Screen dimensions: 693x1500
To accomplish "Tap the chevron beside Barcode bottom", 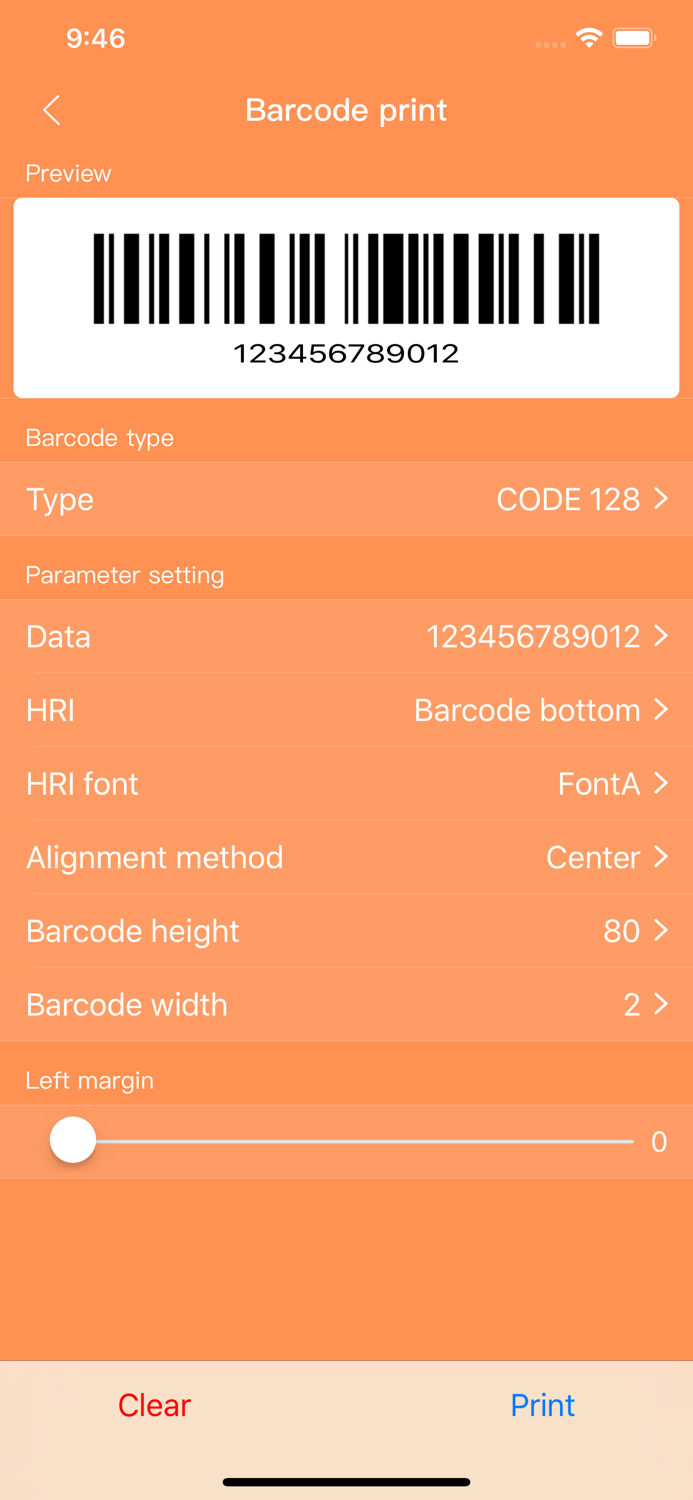I will tap(661, 710).
